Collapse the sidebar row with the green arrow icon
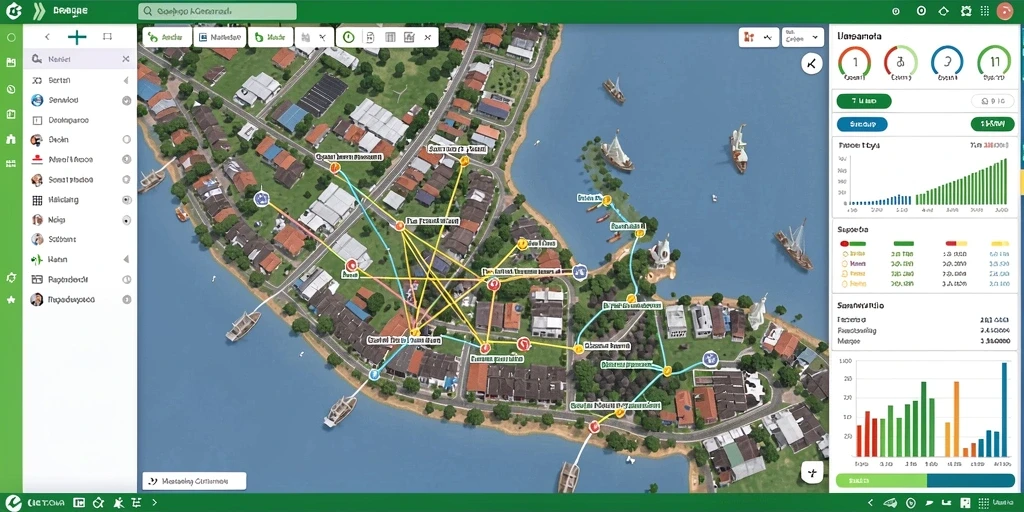 [125, 259]
